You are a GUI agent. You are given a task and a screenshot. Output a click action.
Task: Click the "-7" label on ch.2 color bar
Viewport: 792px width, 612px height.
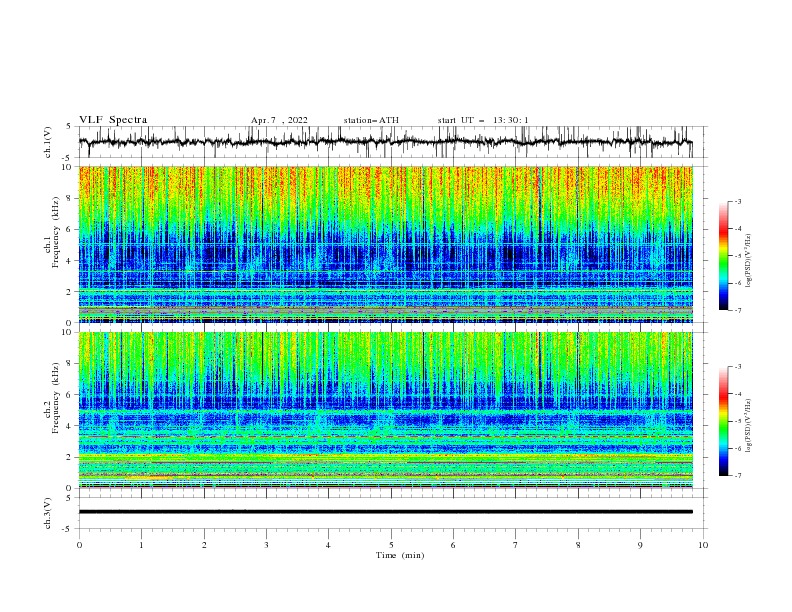click(738, 476)
